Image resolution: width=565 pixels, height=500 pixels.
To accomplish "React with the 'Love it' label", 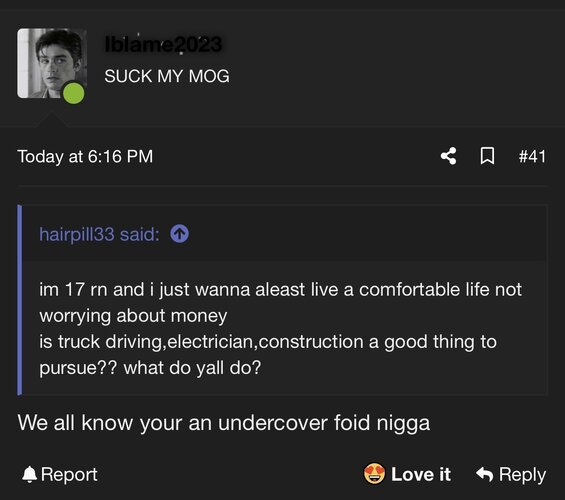I will click(x=421, y=474).
